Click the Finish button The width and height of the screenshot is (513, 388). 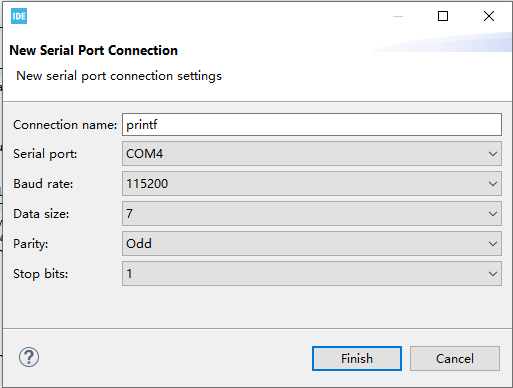point(357,359)
